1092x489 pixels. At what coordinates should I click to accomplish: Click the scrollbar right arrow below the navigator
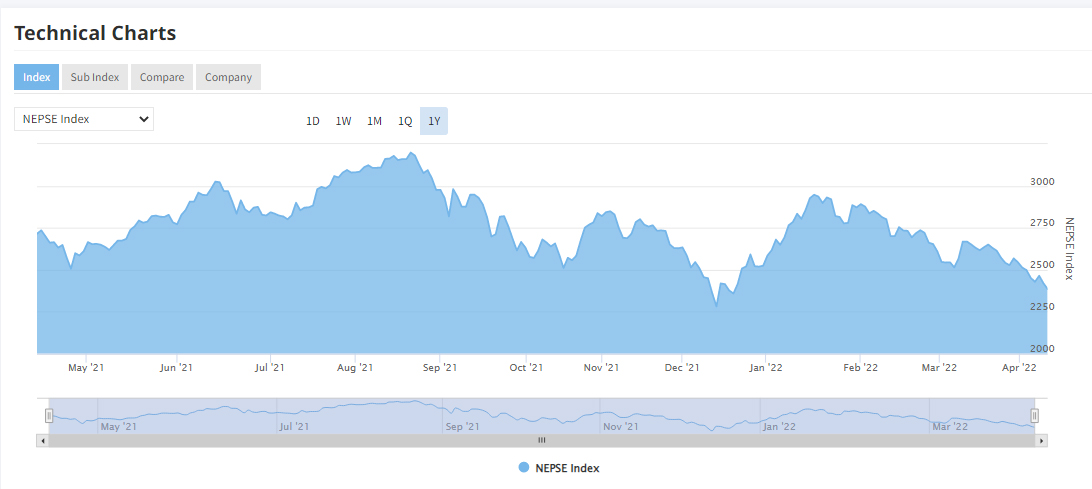point(1041,440)
